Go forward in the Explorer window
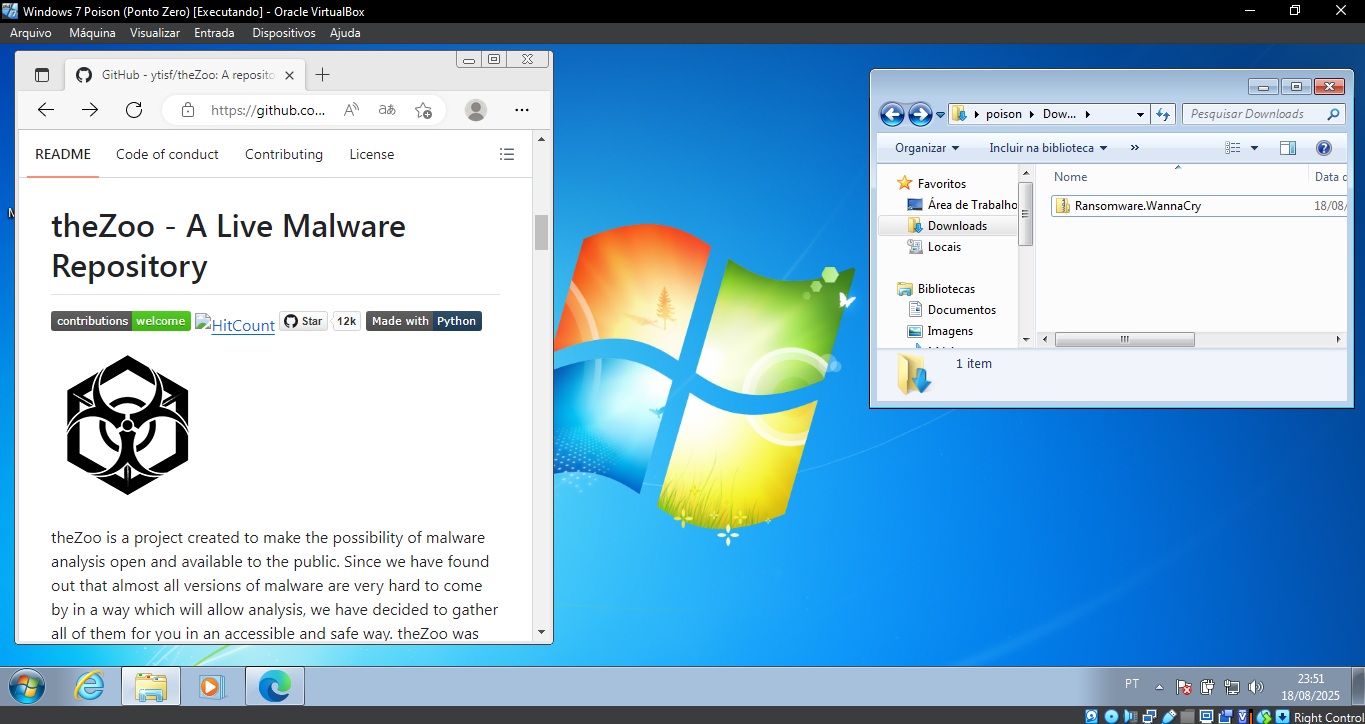Viewport: 1365px width, 724px height. [920, 114]
